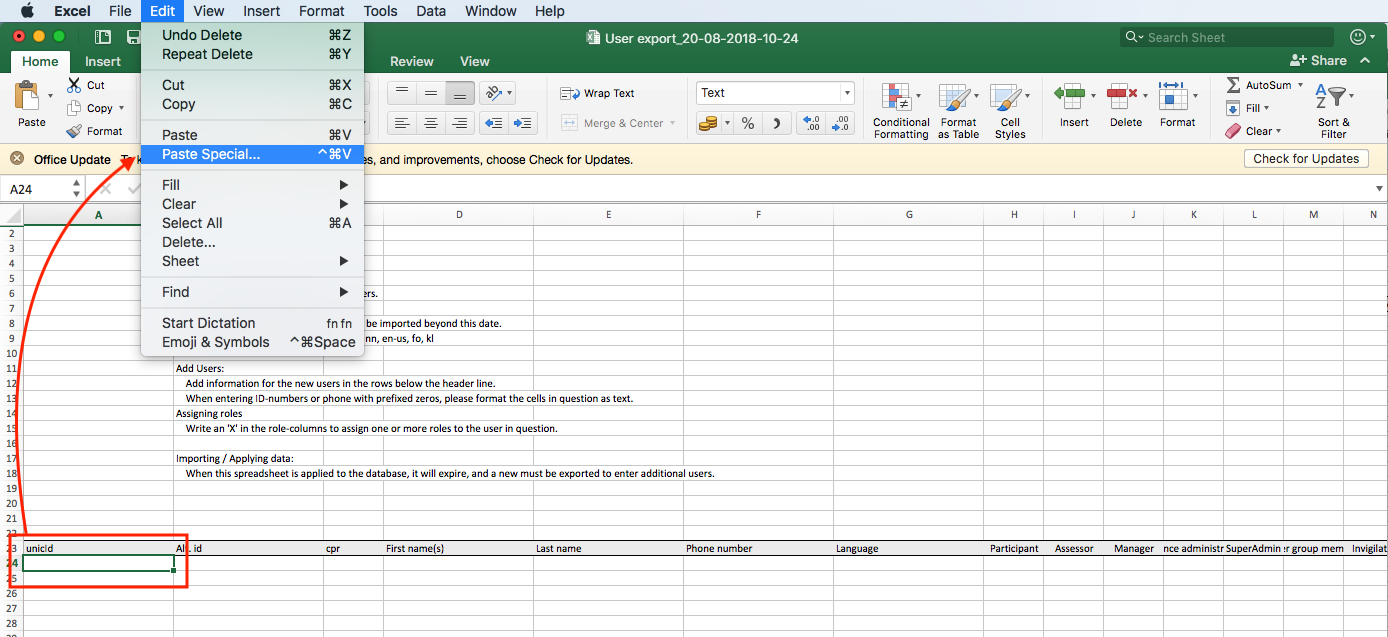Click the Insert cells icon
Viewport: 1388px width, 637px height.
click(x=1070, y=96)
